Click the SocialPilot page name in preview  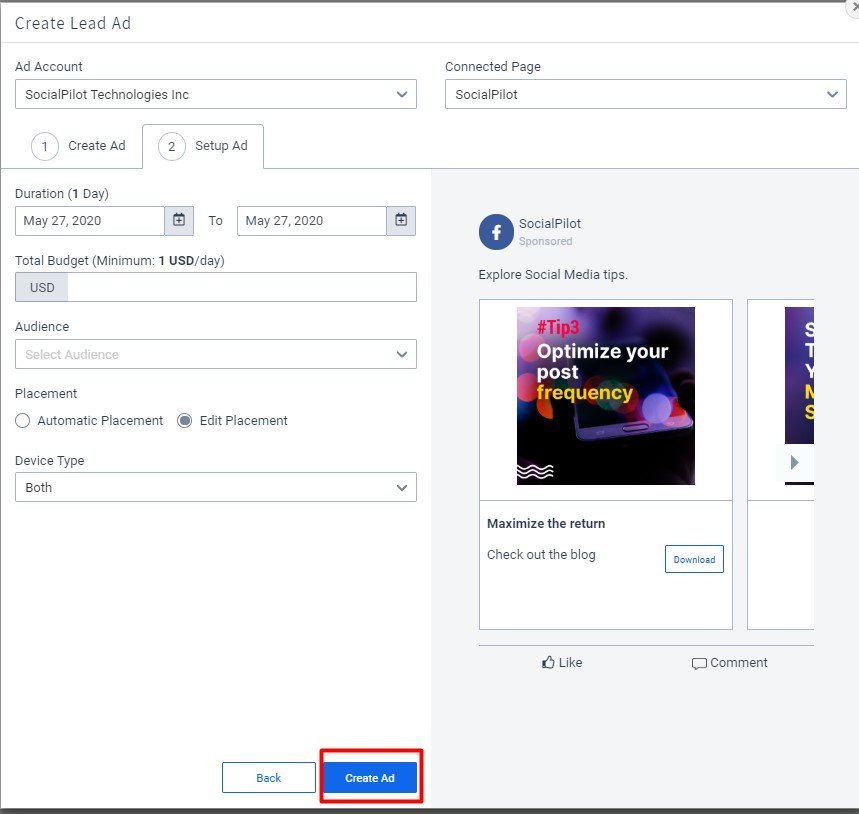(549, 223)
